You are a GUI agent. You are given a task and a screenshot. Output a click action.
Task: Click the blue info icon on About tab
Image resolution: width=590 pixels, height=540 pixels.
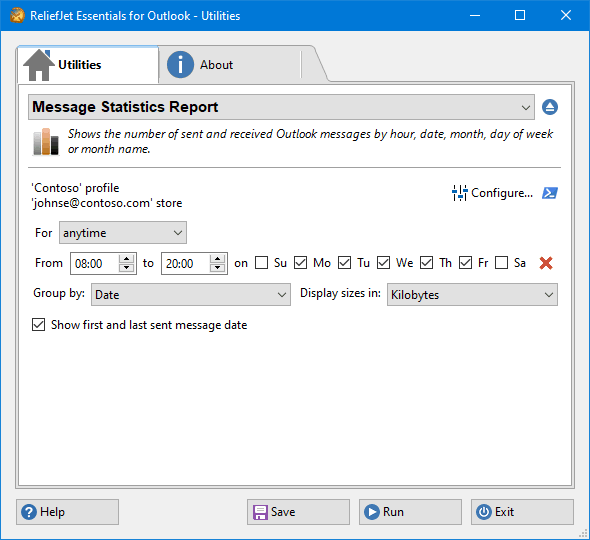[180, 65]
